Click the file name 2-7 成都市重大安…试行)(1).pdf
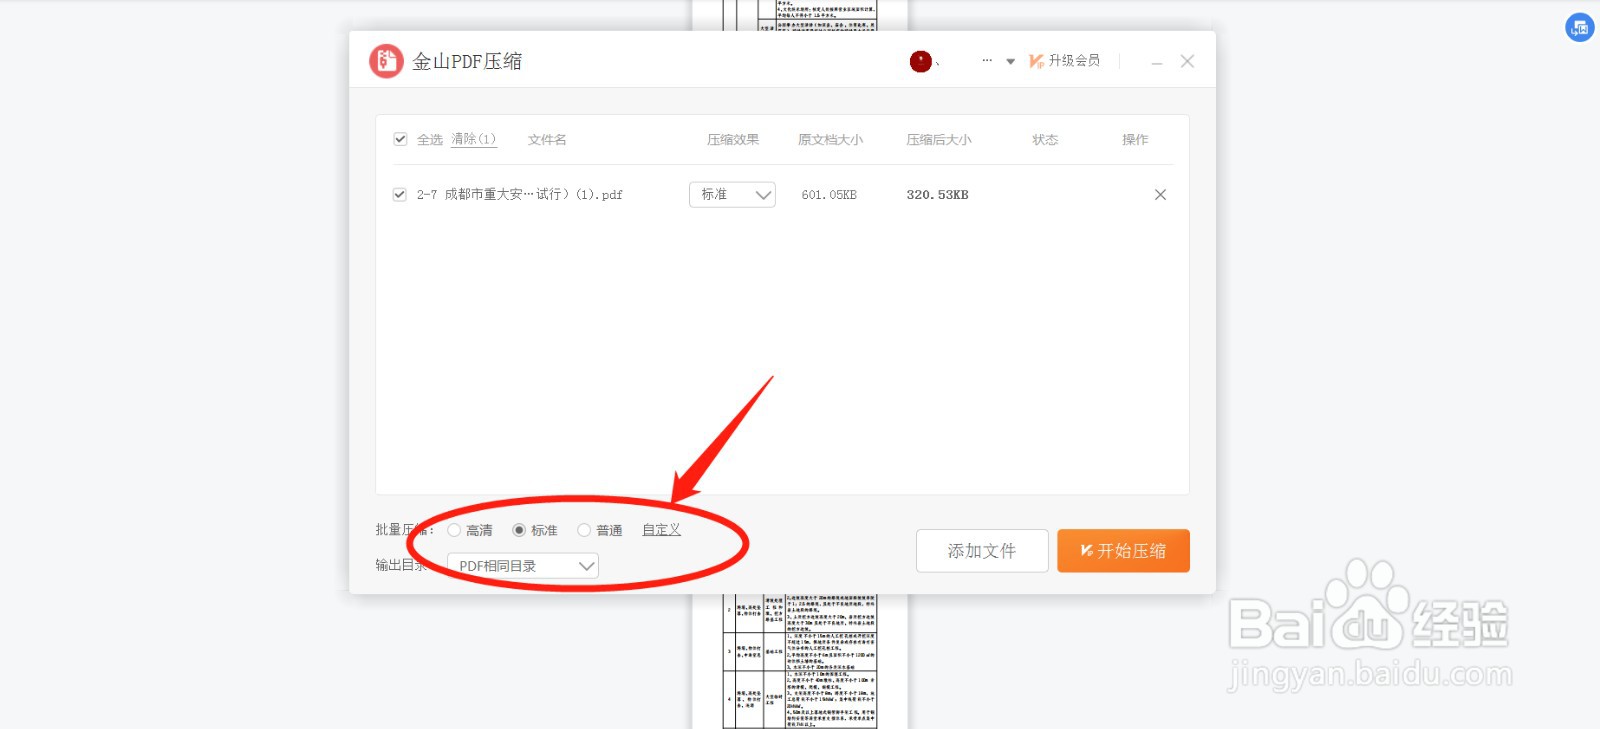1600x729 pixels. click(520, 195)
